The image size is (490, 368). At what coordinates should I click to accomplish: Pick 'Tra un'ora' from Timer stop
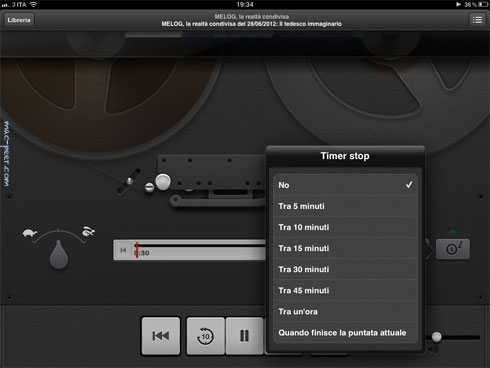click(345, 311)
